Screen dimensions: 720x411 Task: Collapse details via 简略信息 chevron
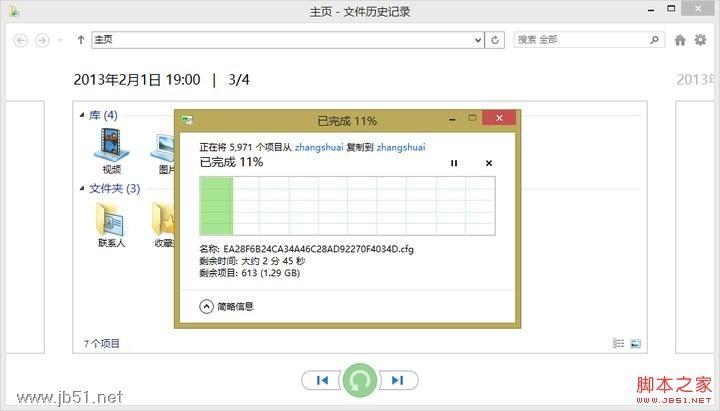point(207,306)
